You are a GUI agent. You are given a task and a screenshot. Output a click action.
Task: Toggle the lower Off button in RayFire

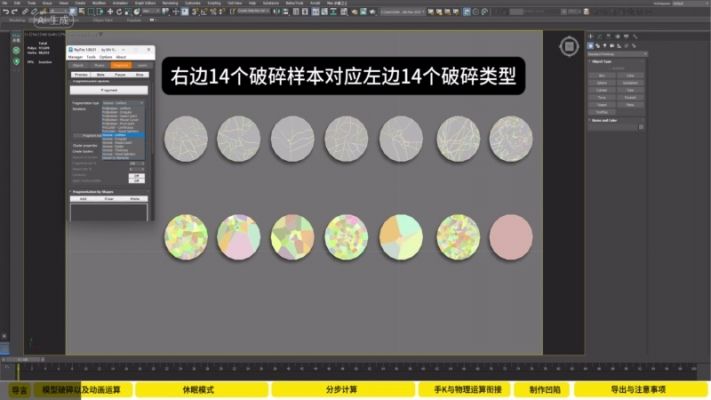136,181
